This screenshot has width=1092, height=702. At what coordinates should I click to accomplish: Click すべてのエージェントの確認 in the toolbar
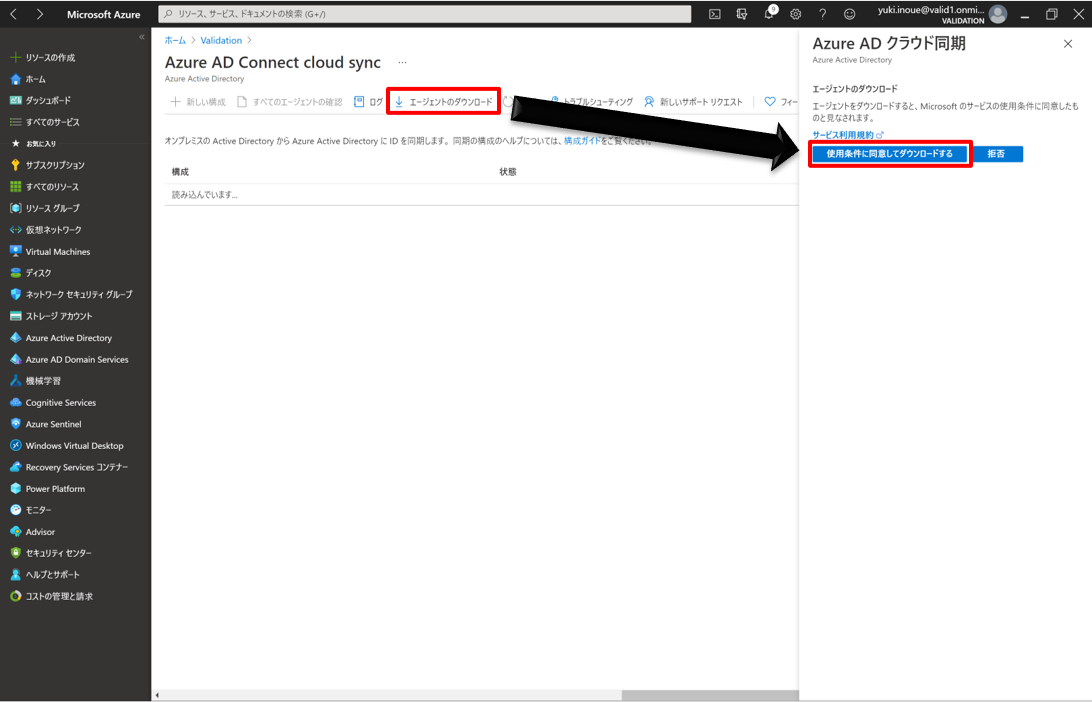(x=290, y=102)
